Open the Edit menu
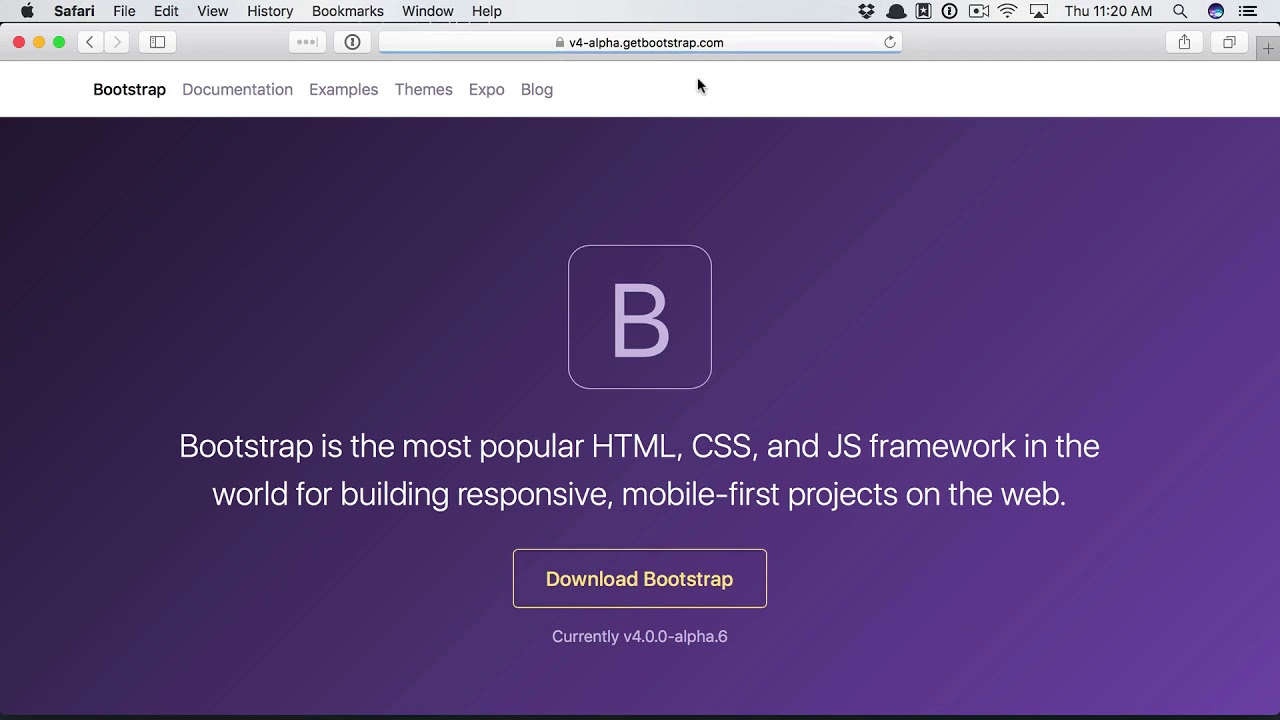 click(166, 11)
